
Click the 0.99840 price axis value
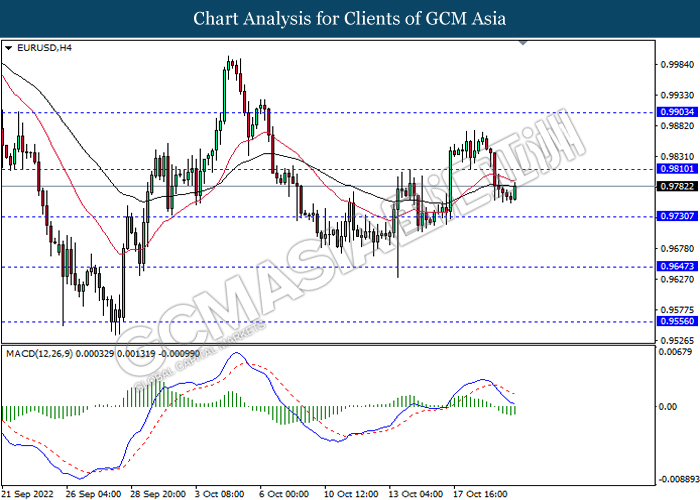677,65
